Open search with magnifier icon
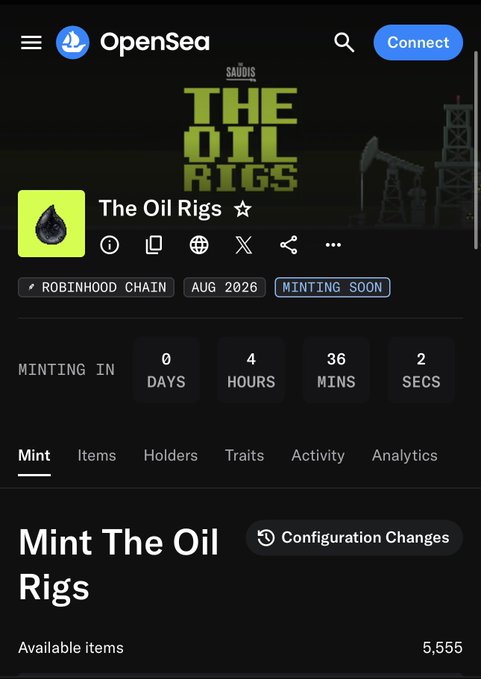This screenshot has height=679, width=481. 344,42
